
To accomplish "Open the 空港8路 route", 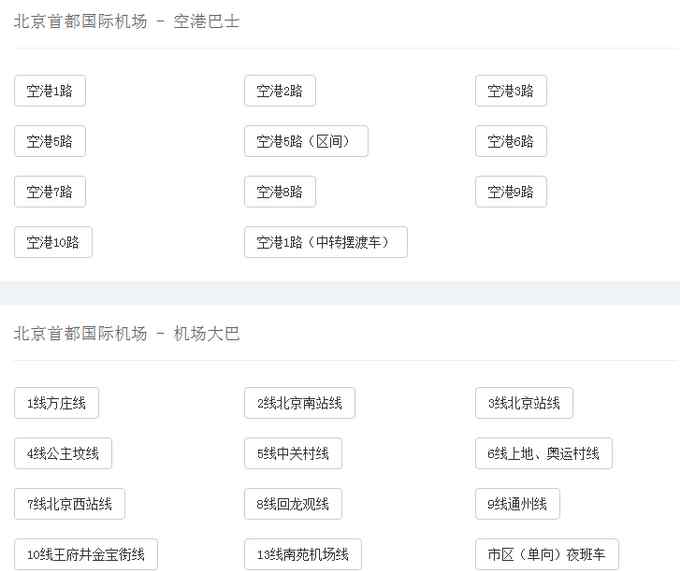I will click(x=280, y=192).
